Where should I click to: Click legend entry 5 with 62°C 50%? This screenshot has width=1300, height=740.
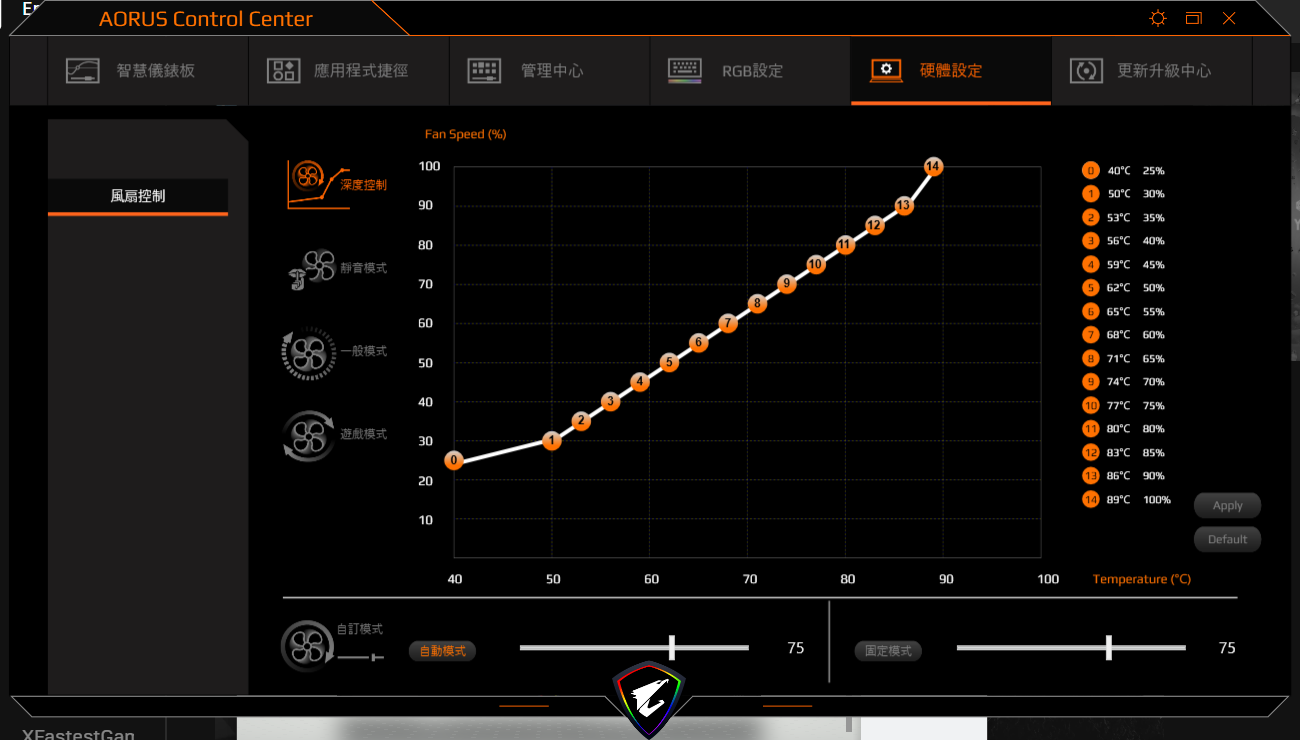tap(1124, 288)
